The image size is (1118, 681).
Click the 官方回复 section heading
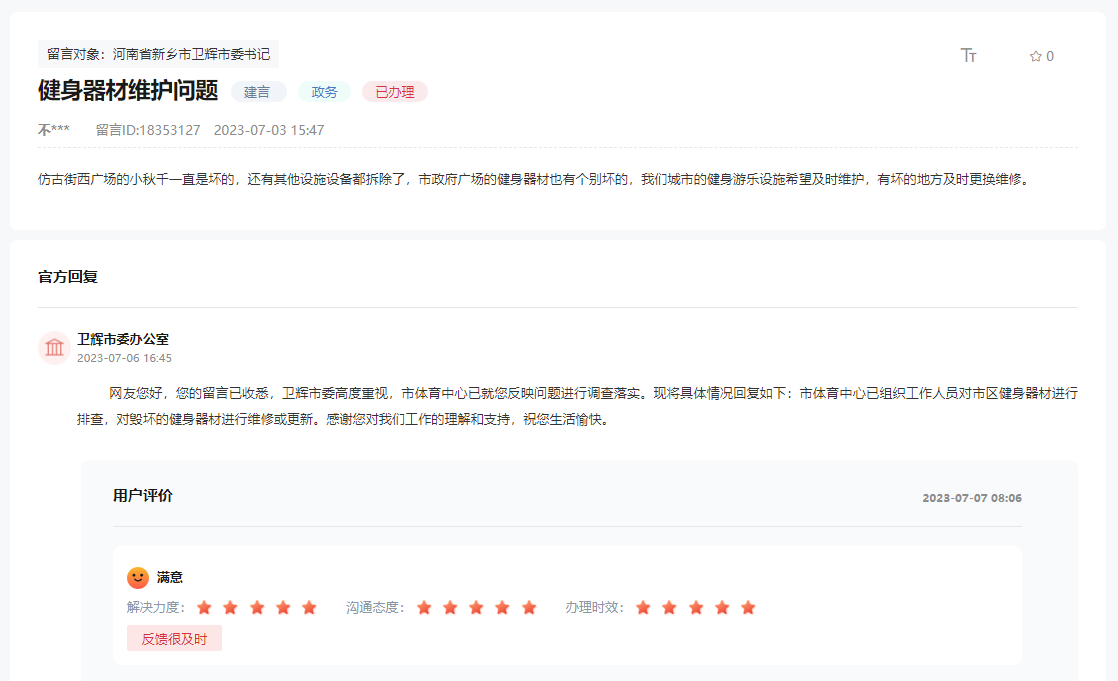click(x=68, y=276)
